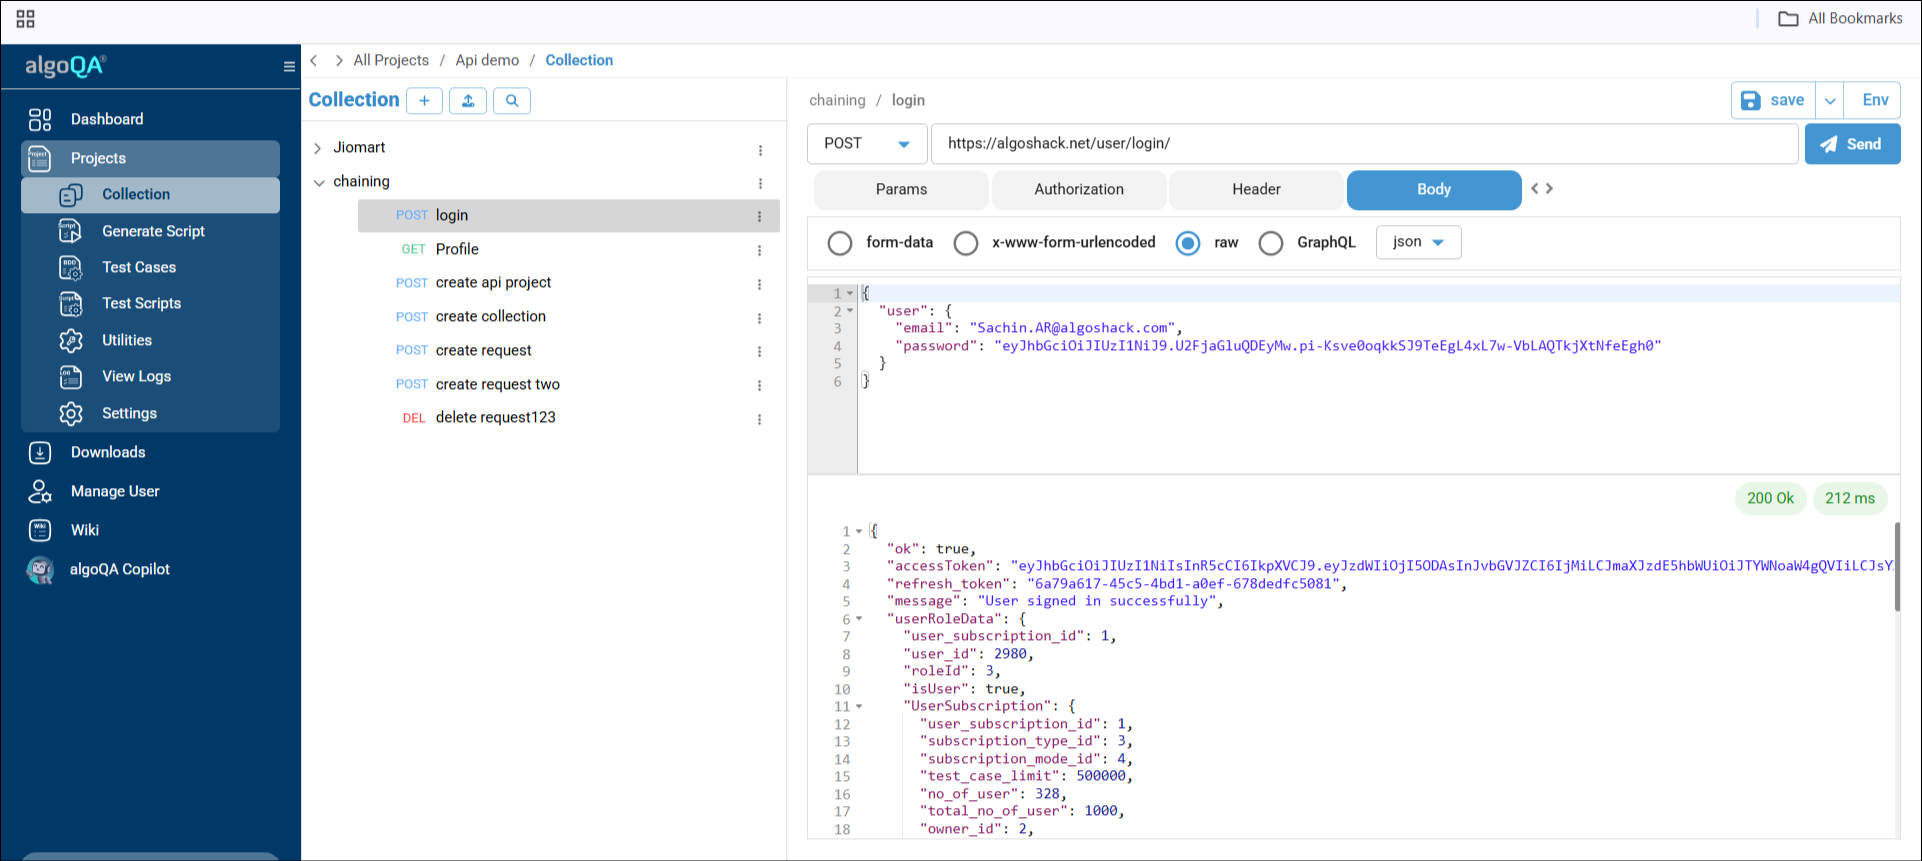Screen dimensions: 1922x861
Task: Click the Projects sidebar icon
Action: point(40,158)
